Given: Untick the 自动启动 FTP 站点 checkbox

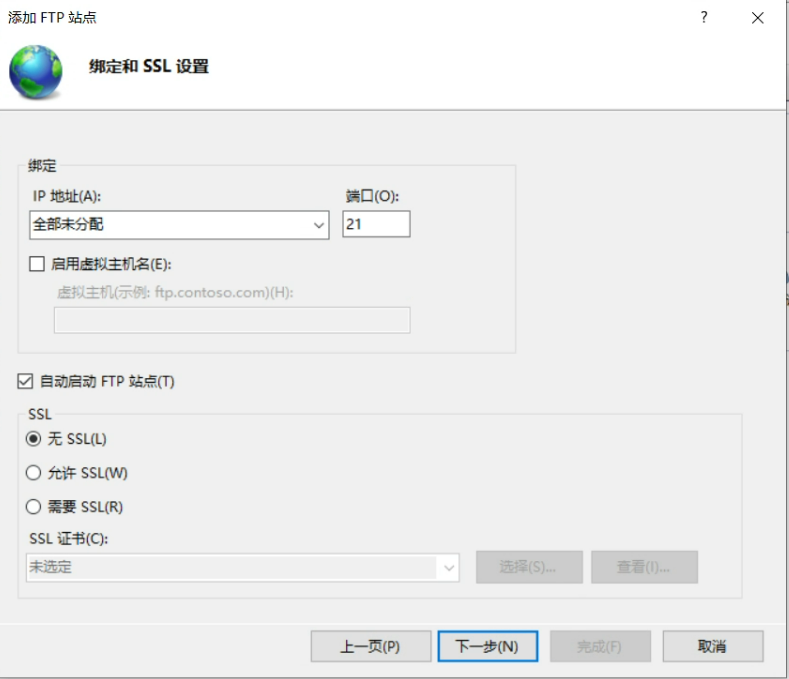Looking at the screenshot, I should tap(26, 381).
